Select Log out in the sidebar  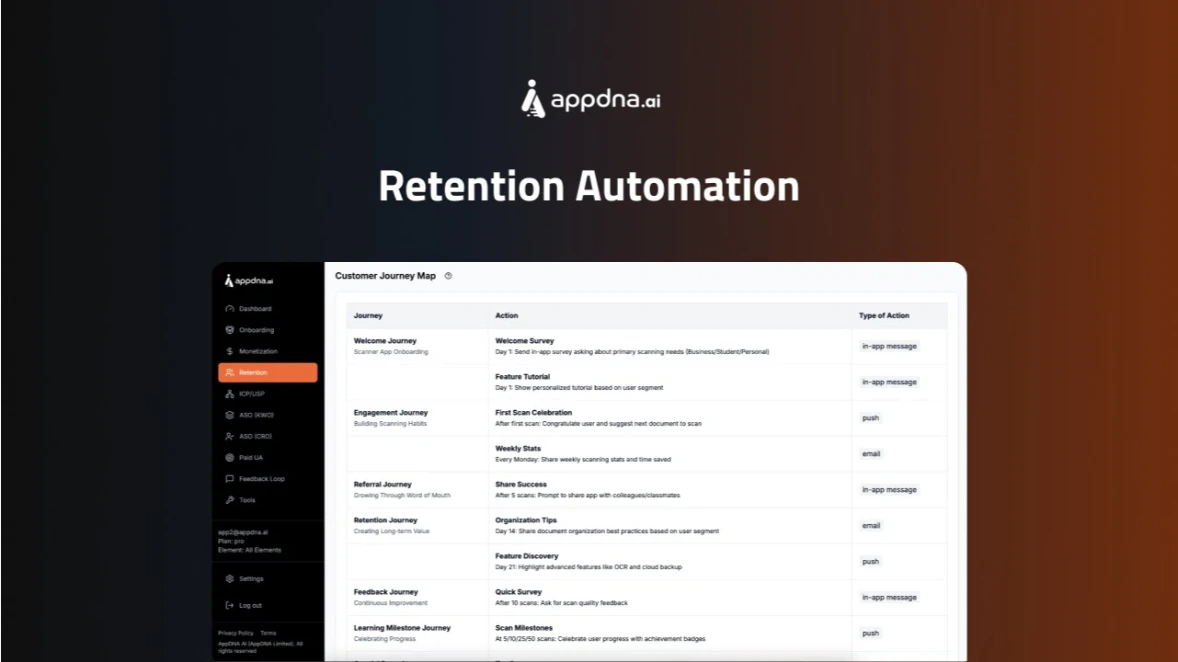point(247,605)
